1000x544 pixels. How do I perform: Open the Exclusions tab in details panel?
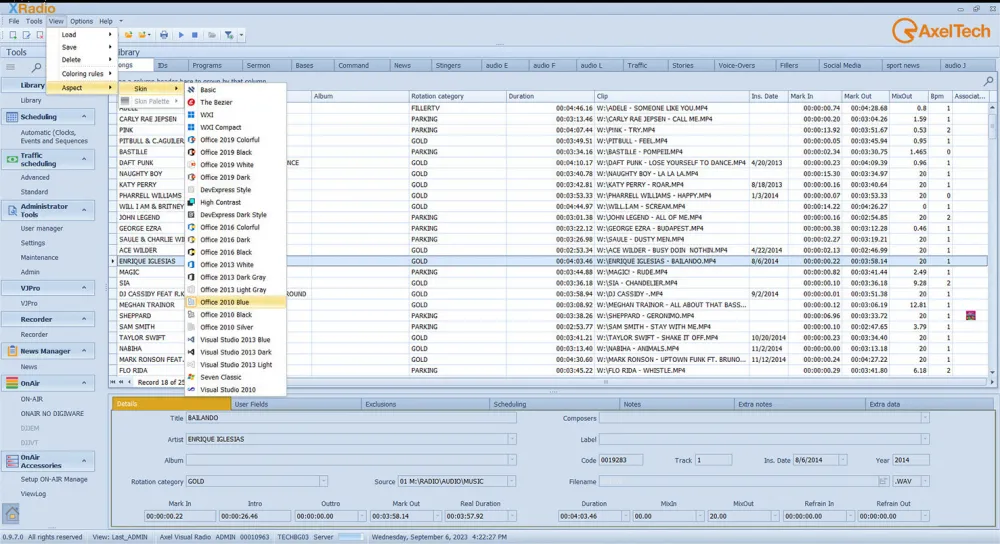[380, 404]
